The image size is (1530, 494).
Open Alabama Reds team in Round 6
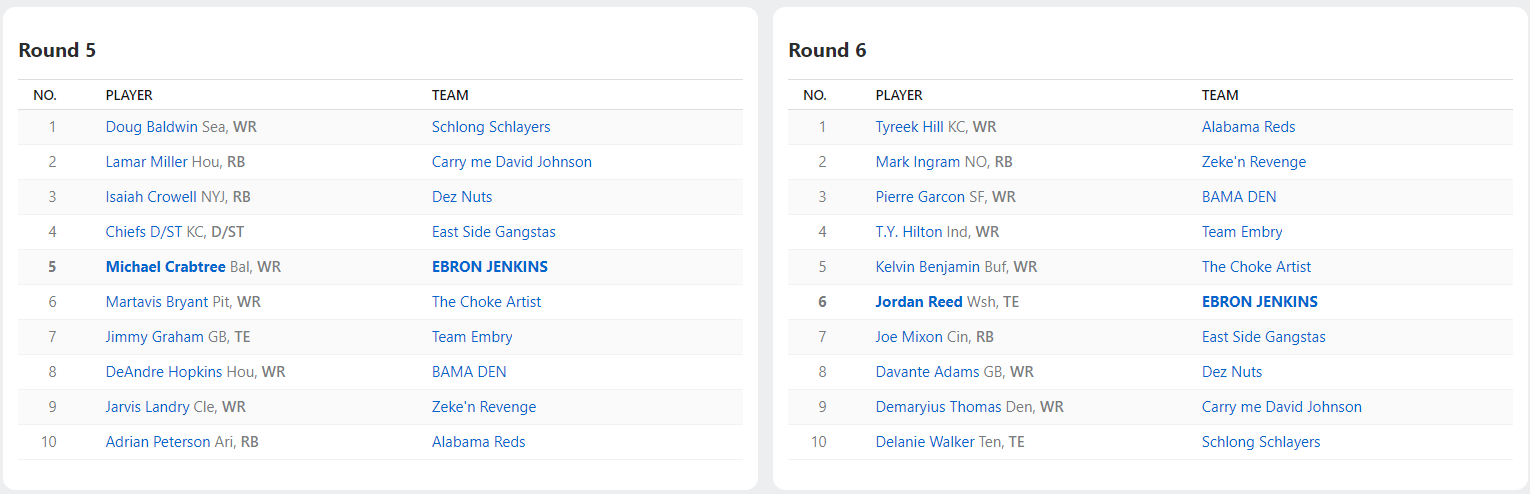tap(1248, 127)
